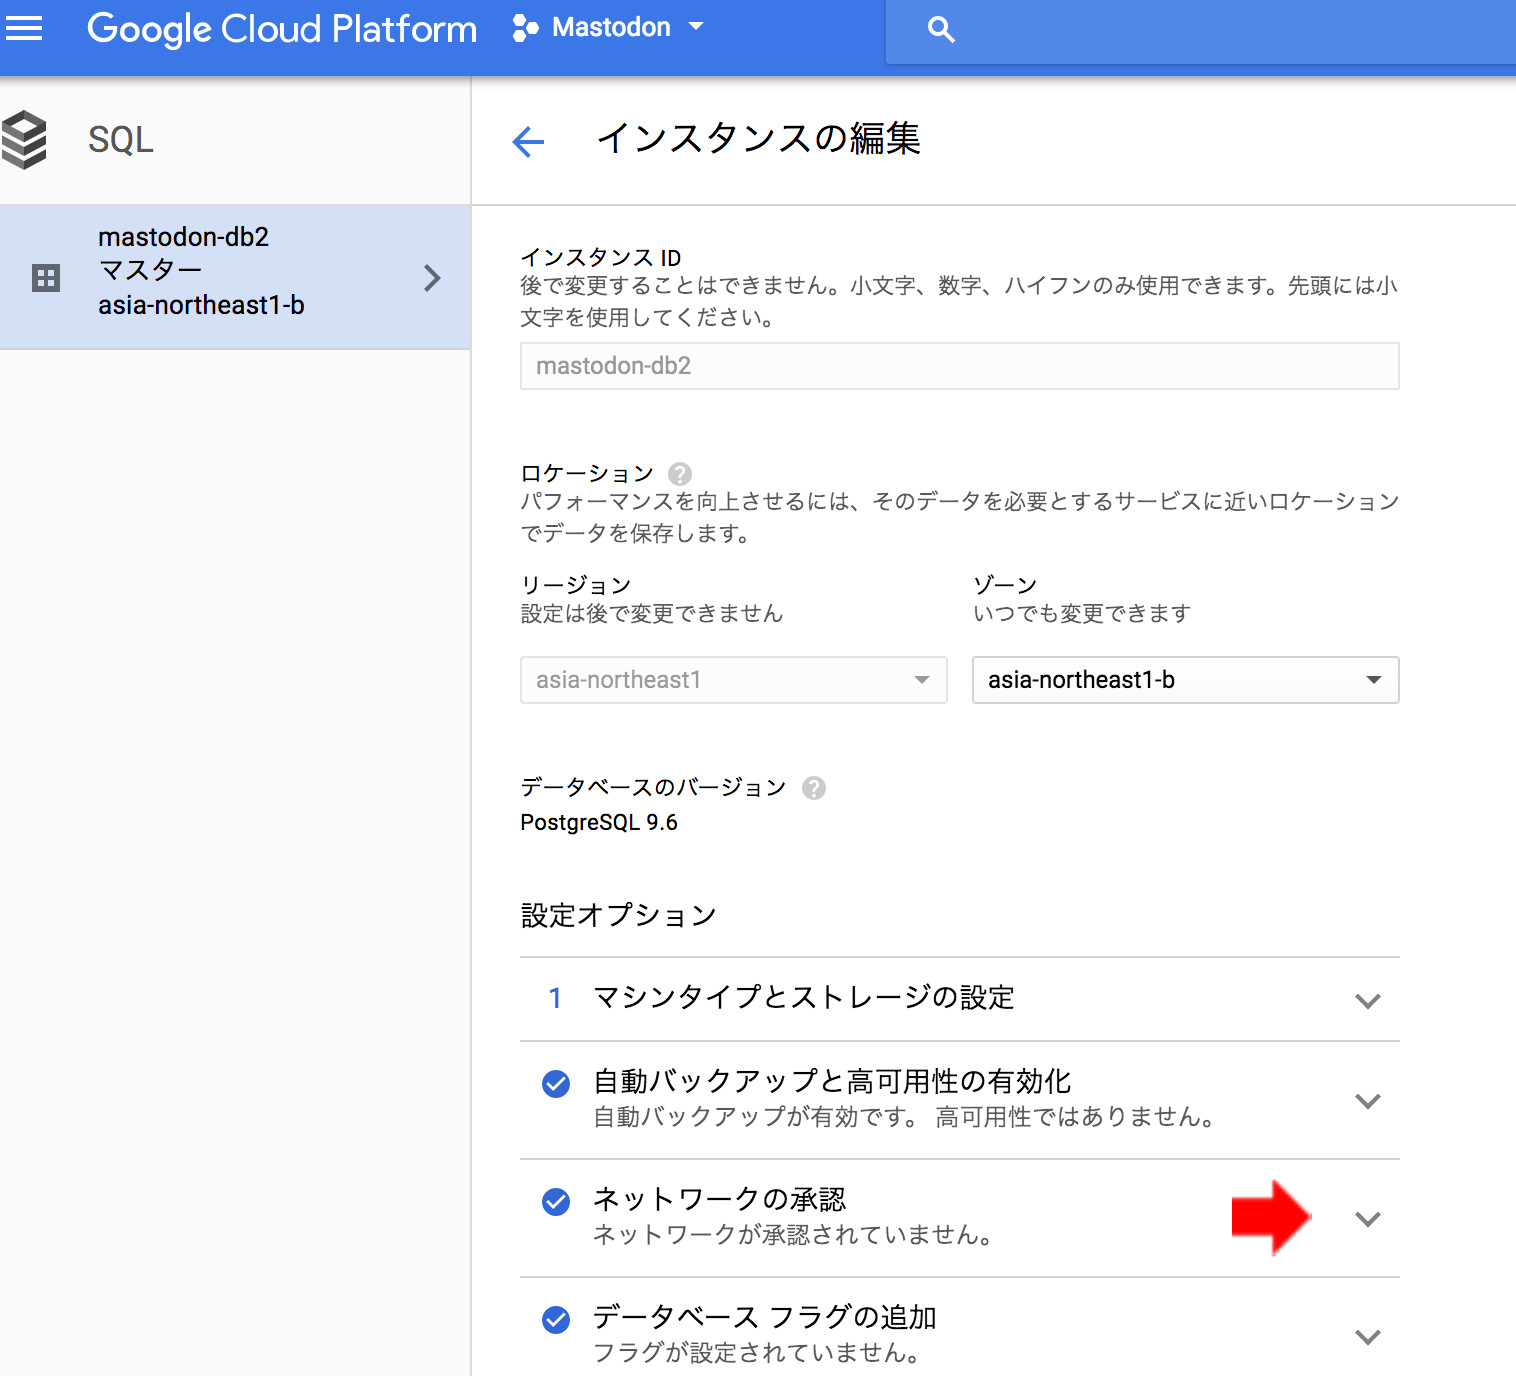Click the SQL section title
The height and width of the screenshot is (1376, 1516).
pos(121,140)
